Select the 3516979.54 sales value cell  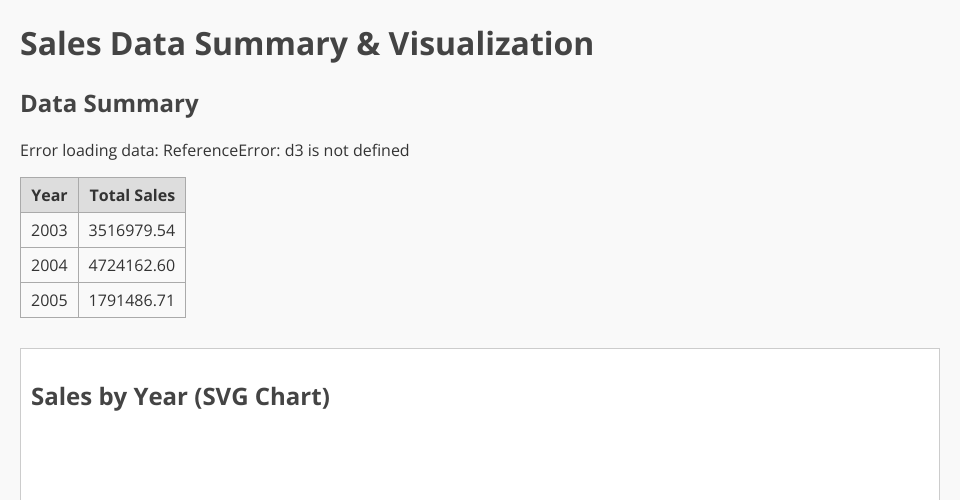[132, 231]
